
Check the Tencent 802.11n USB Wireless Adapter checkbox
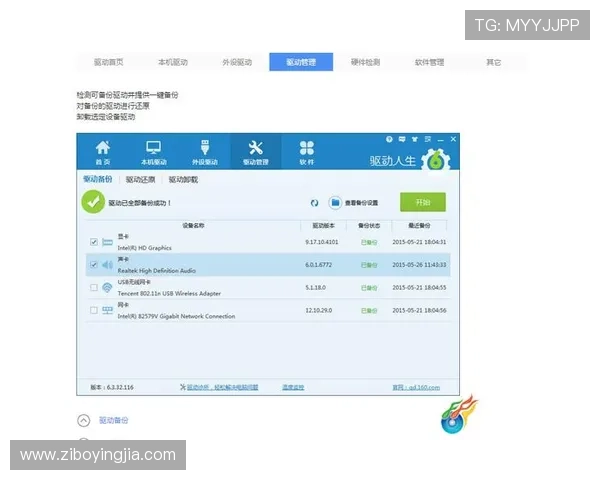(94, 287)
